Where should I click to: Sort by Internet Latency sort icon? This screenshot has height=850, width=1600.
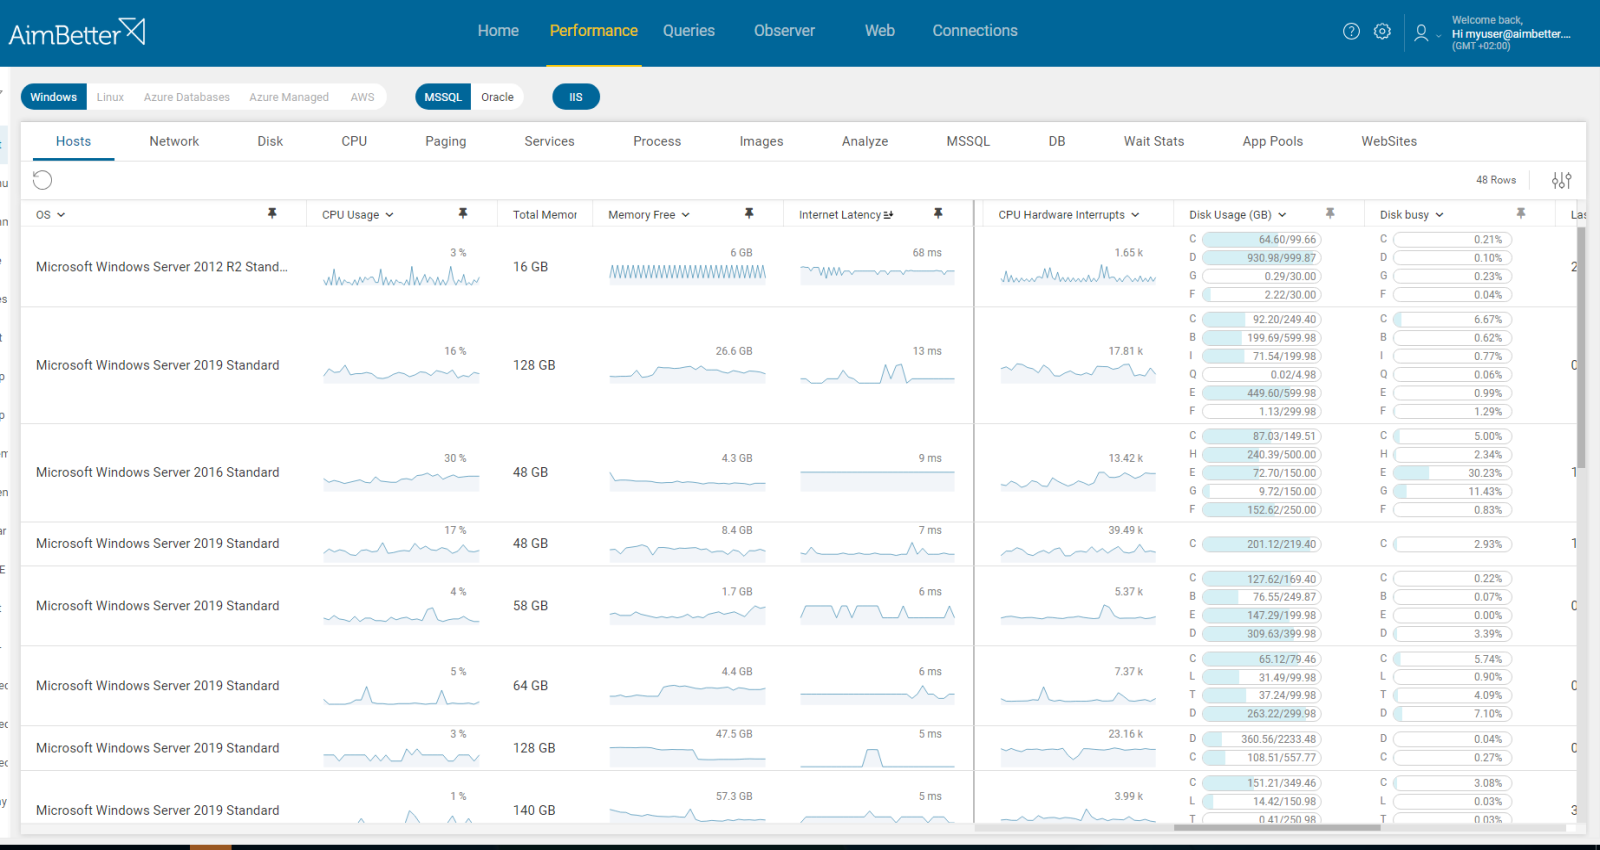pyautogui.click(x=889, y=214)
